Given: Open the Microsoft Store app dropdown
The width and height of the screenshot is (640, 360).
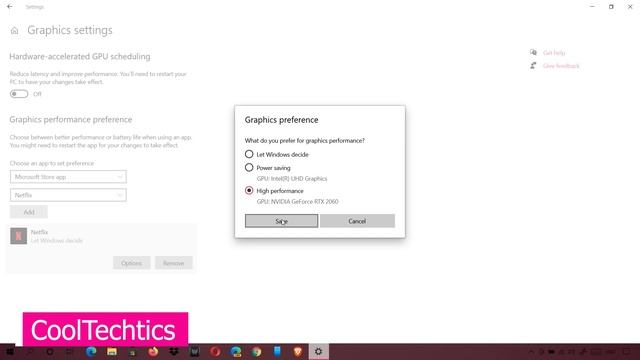Looking at the screenshot, I should click(68, 177).
